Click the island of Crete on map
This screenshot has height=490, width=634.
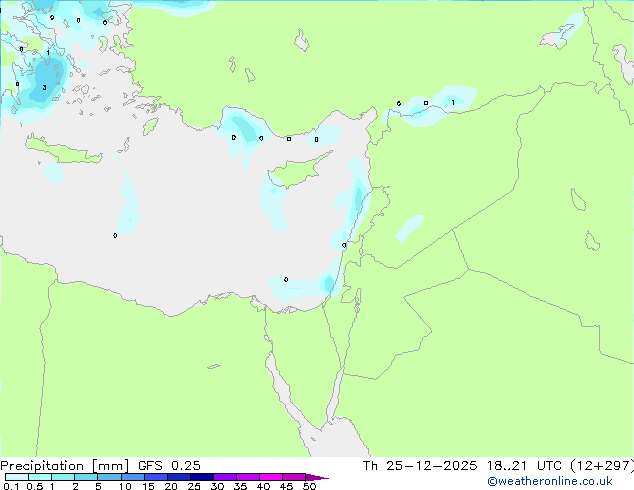click(63, 150)
